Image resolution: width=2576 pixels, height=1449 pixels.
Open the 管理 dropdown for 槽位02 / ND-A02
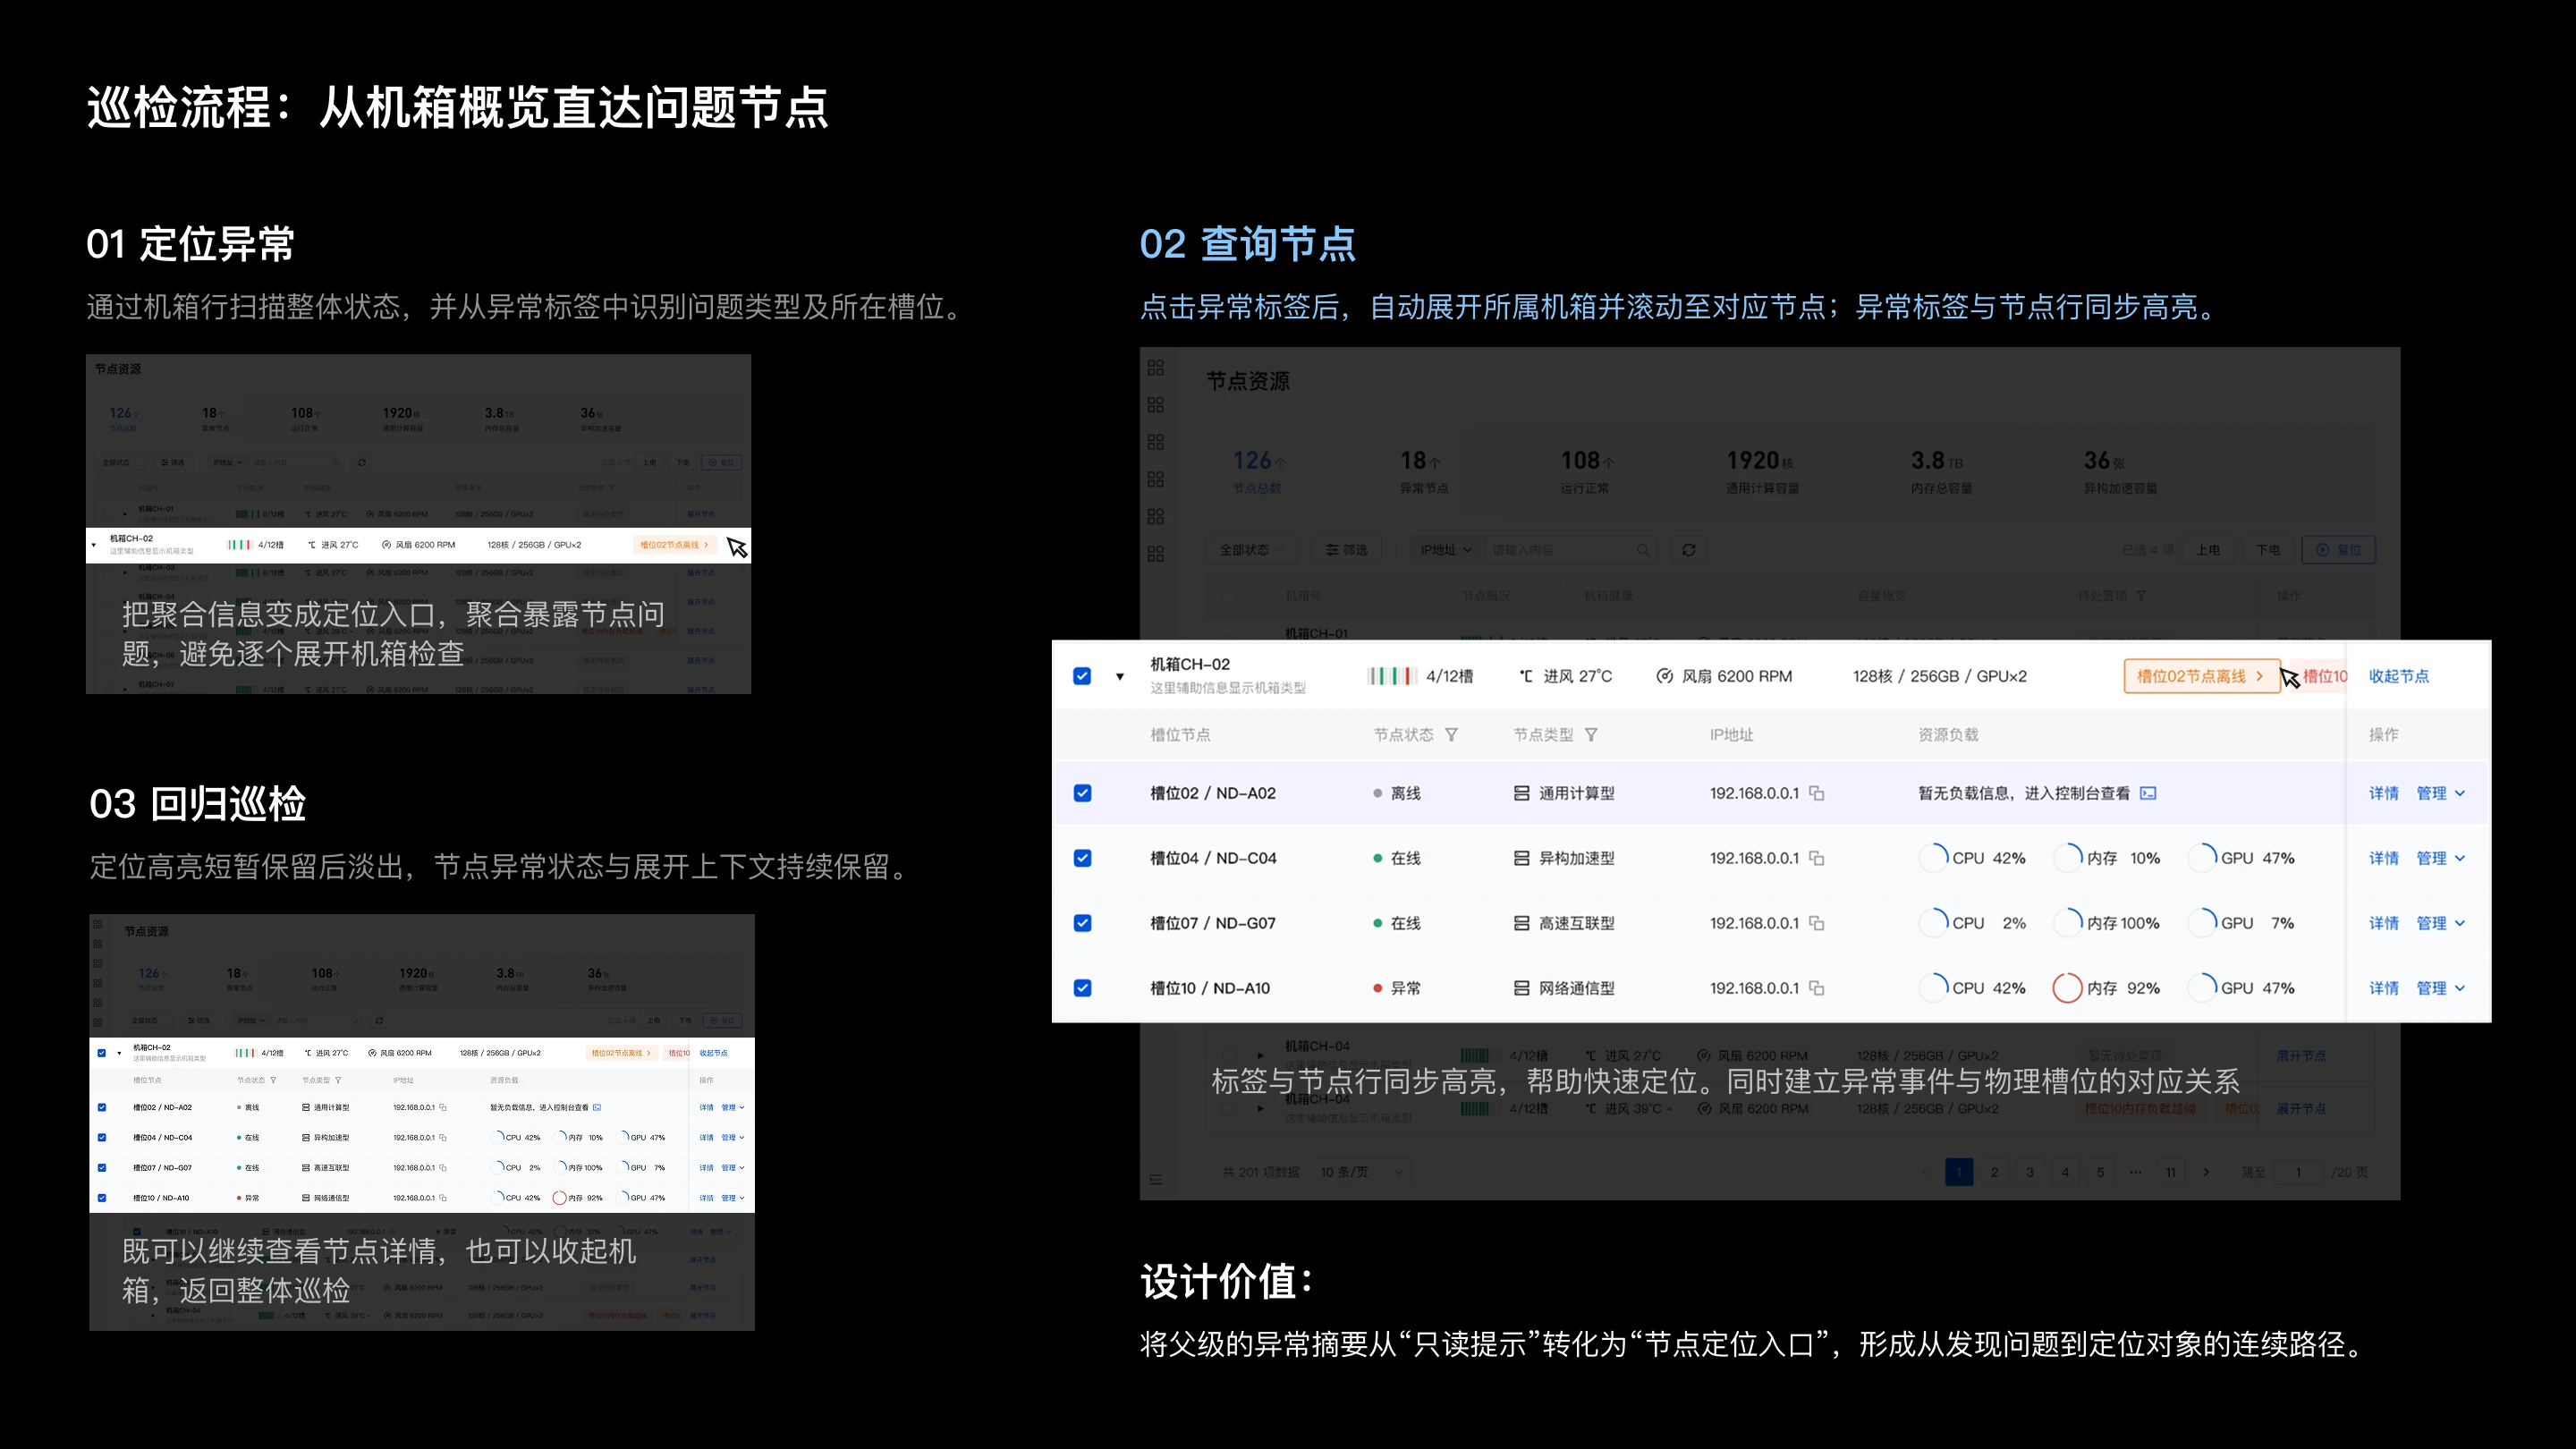tap(2441, 793)
